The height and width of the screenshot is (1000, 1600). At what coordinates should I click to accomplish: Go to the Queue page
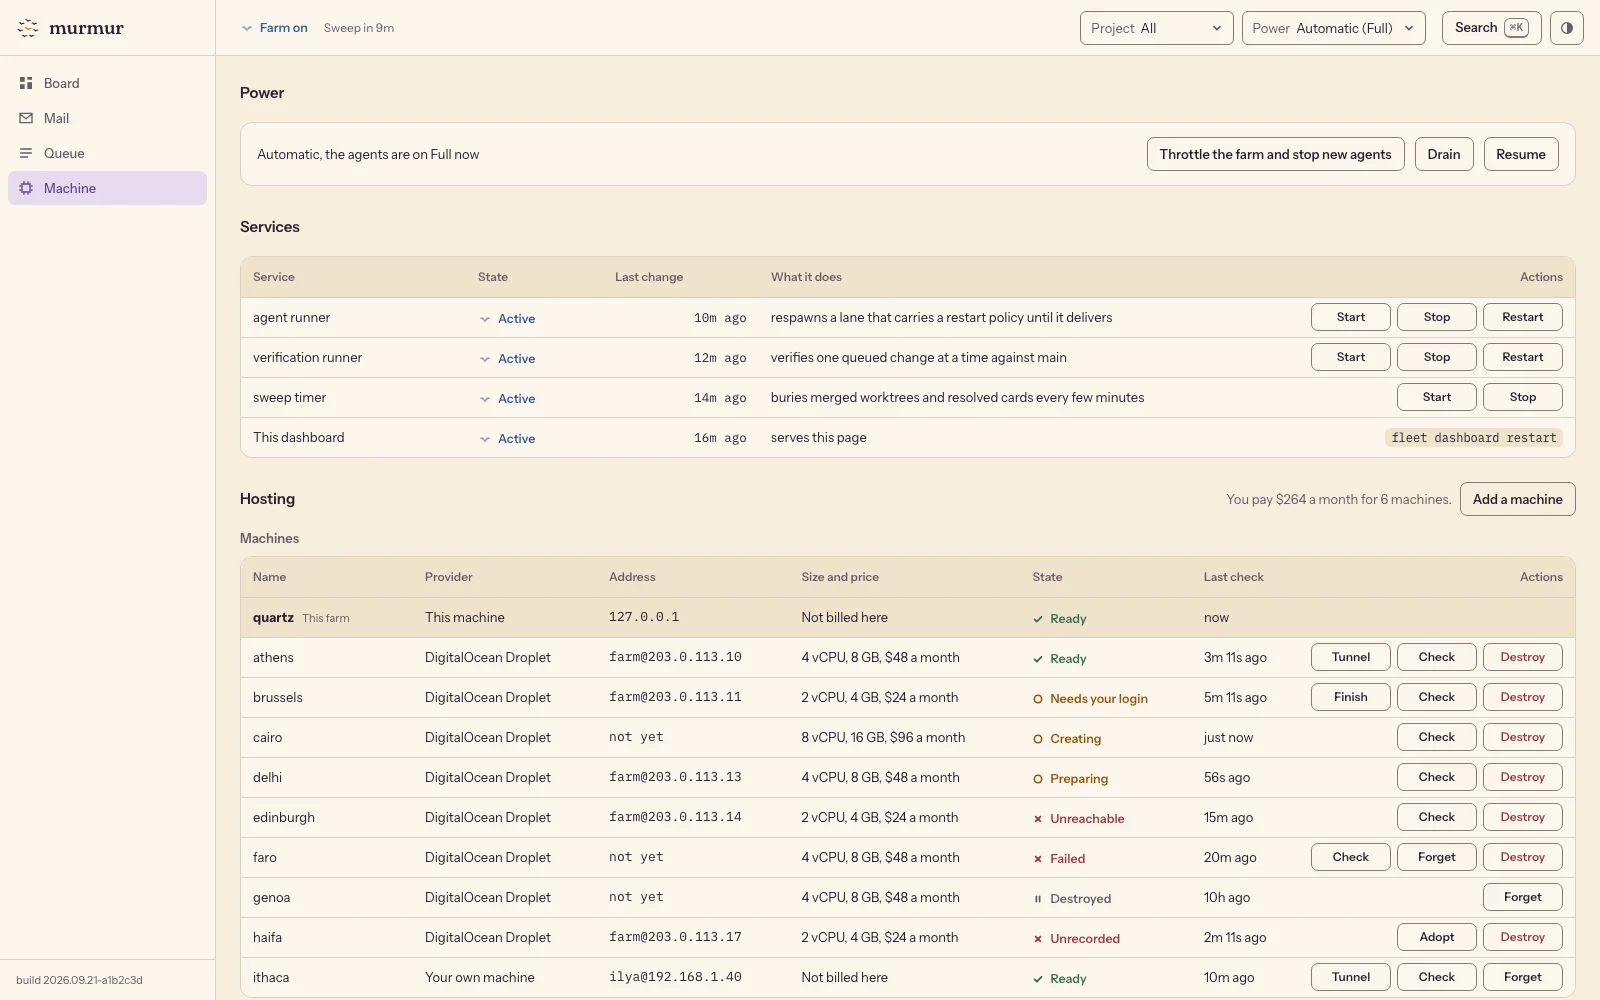click(x=107, y=153)
